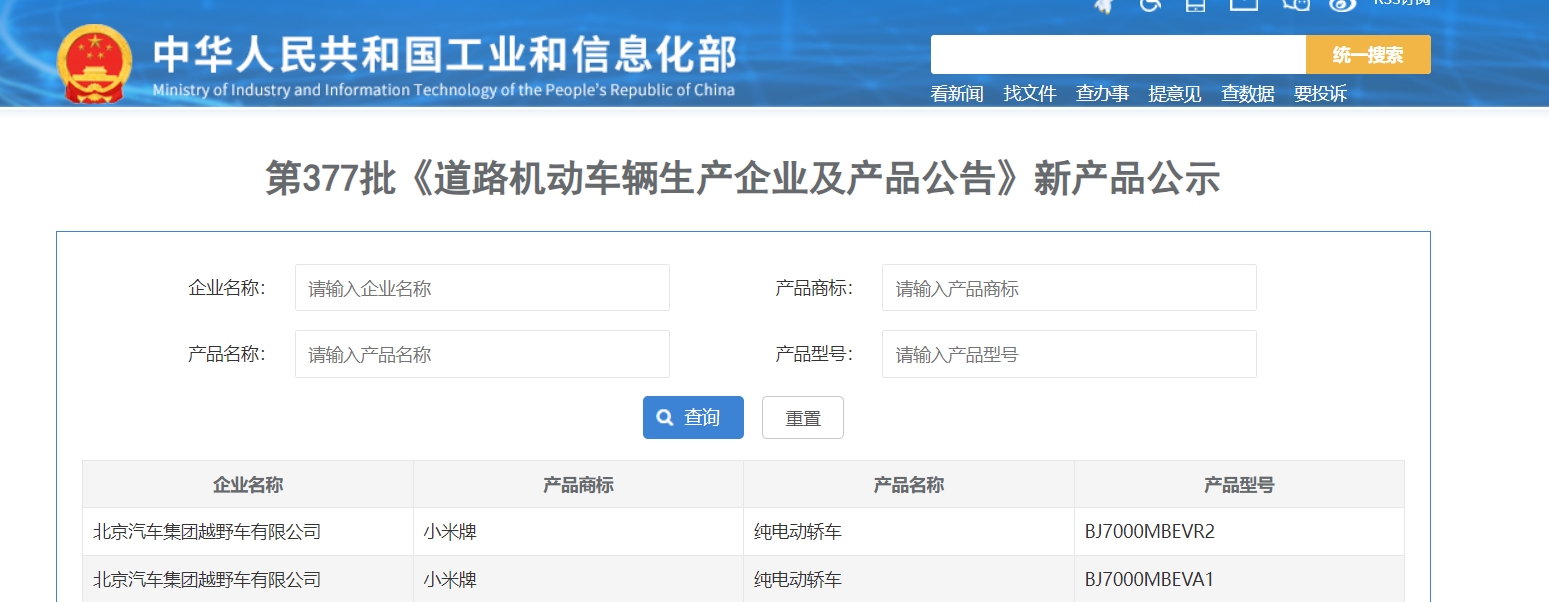1549x602 pixels.
Task: Open the Weibo icon
Action: click(x=1343, y=4)
